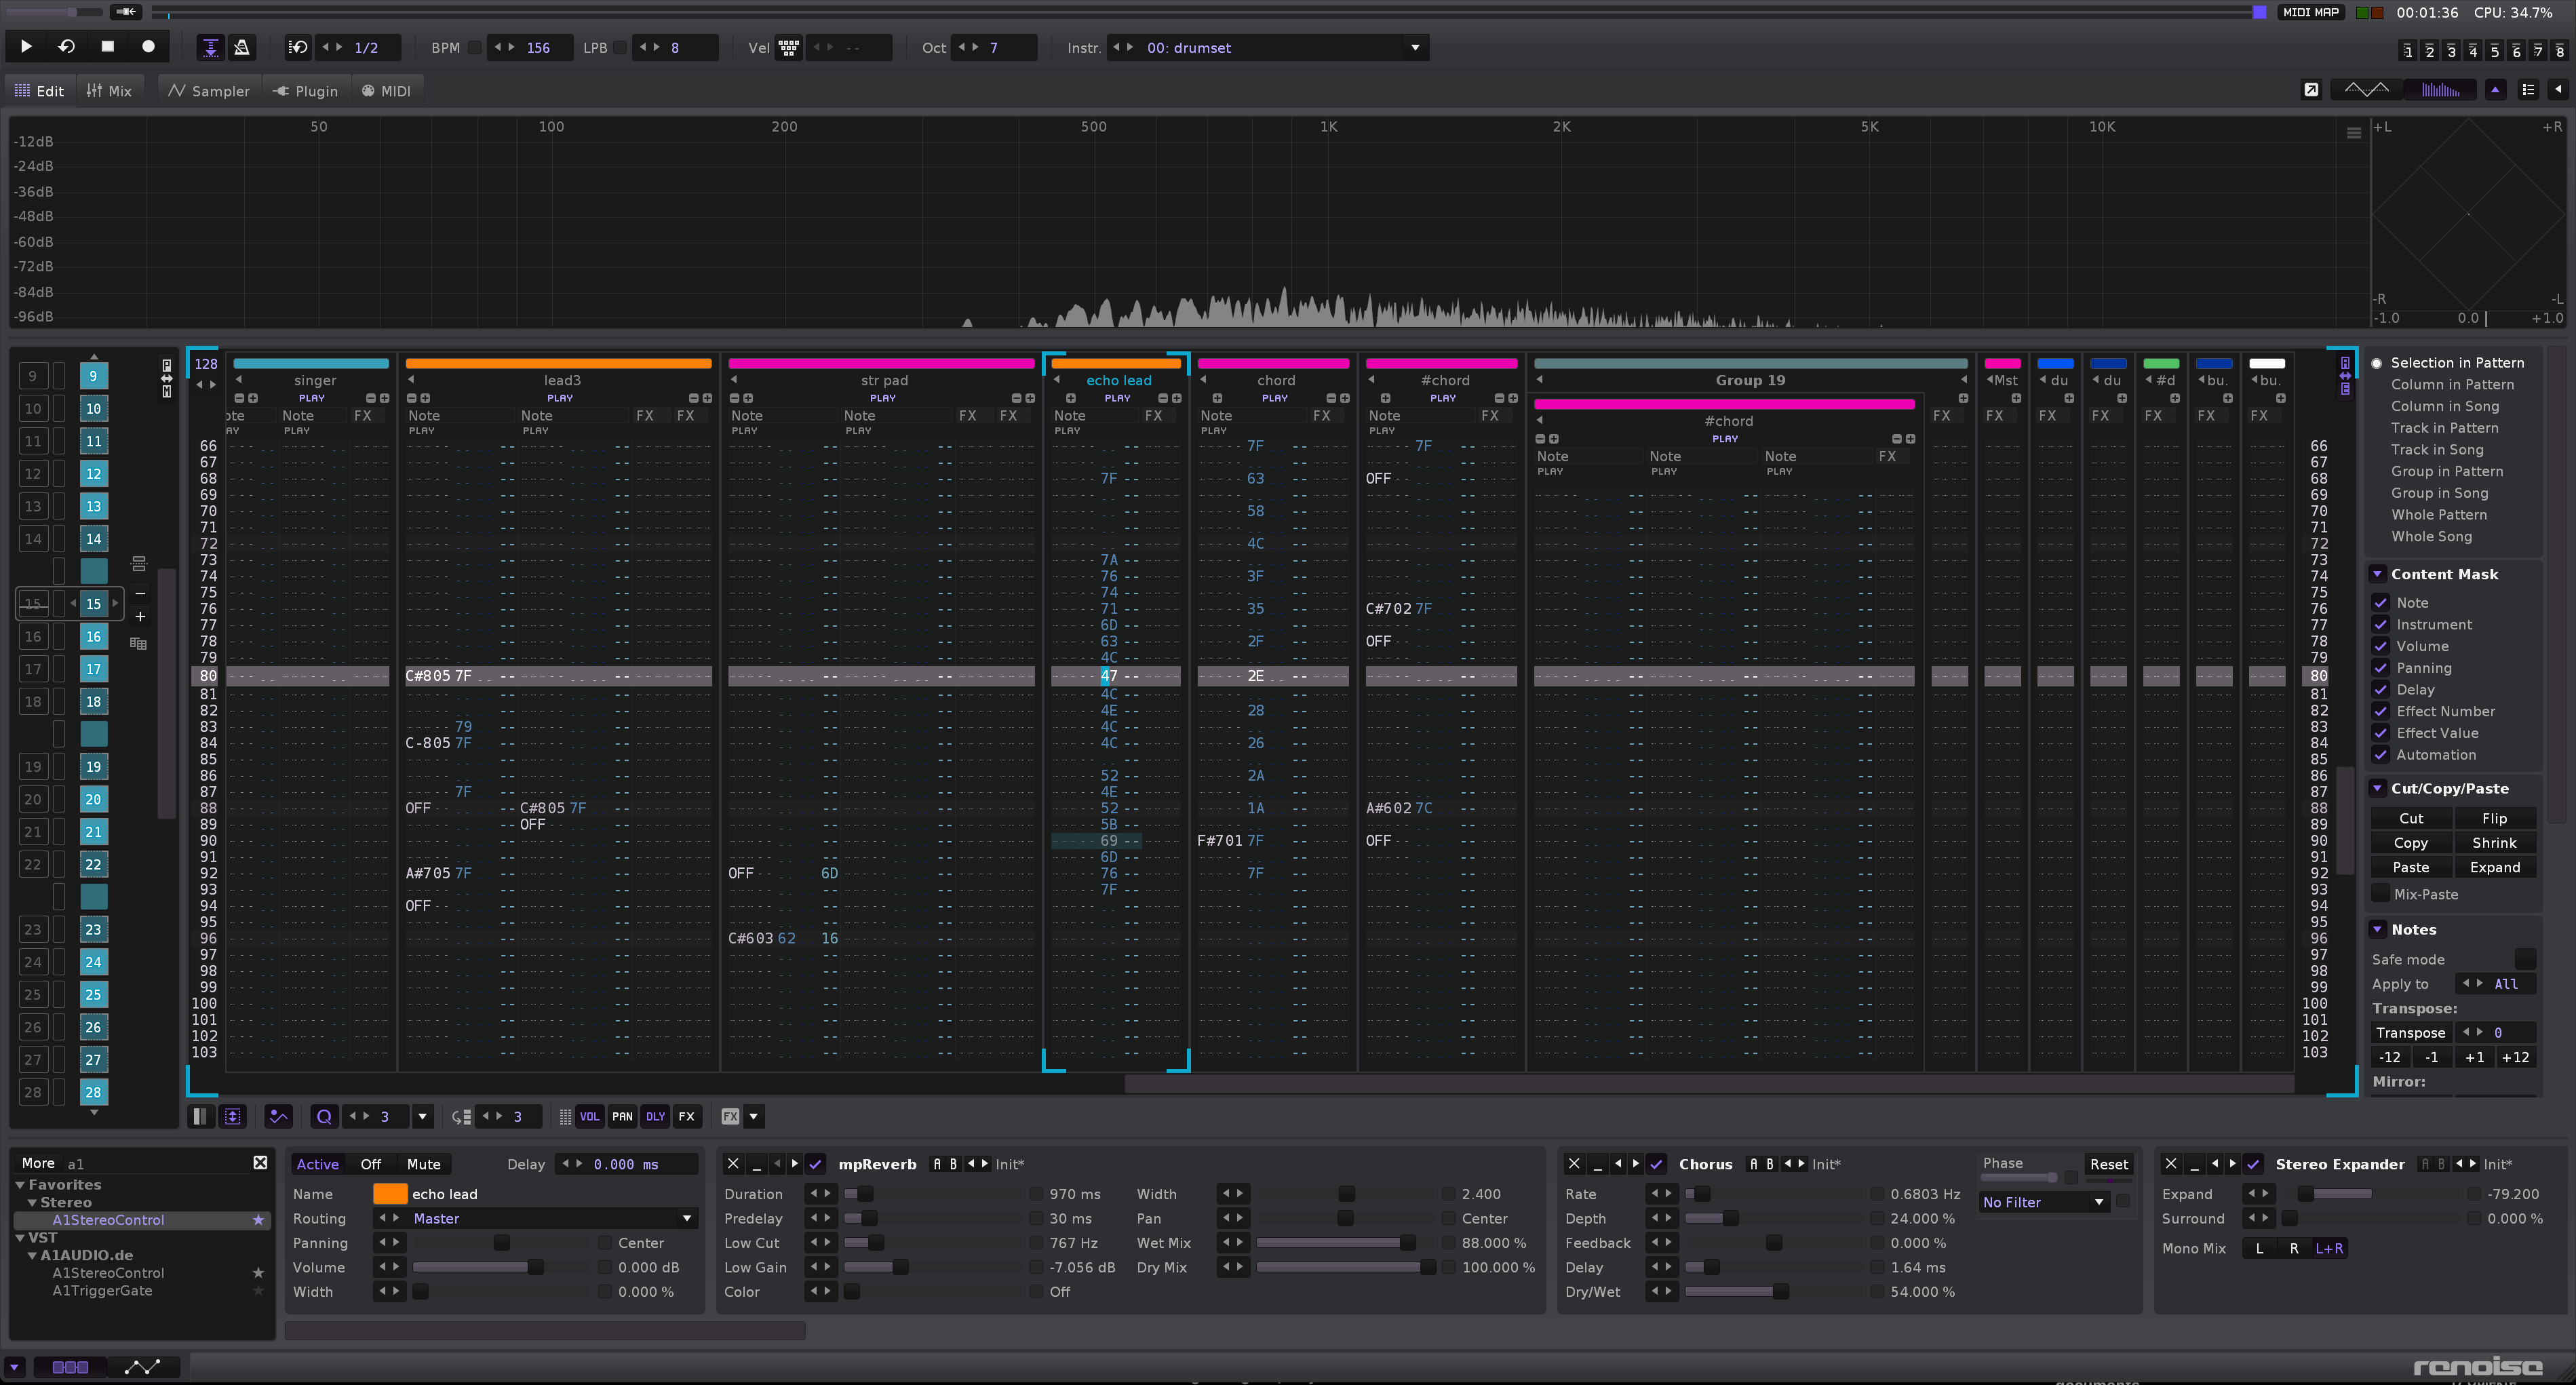Collapse the Content Mask section

tap(2377, 573)
